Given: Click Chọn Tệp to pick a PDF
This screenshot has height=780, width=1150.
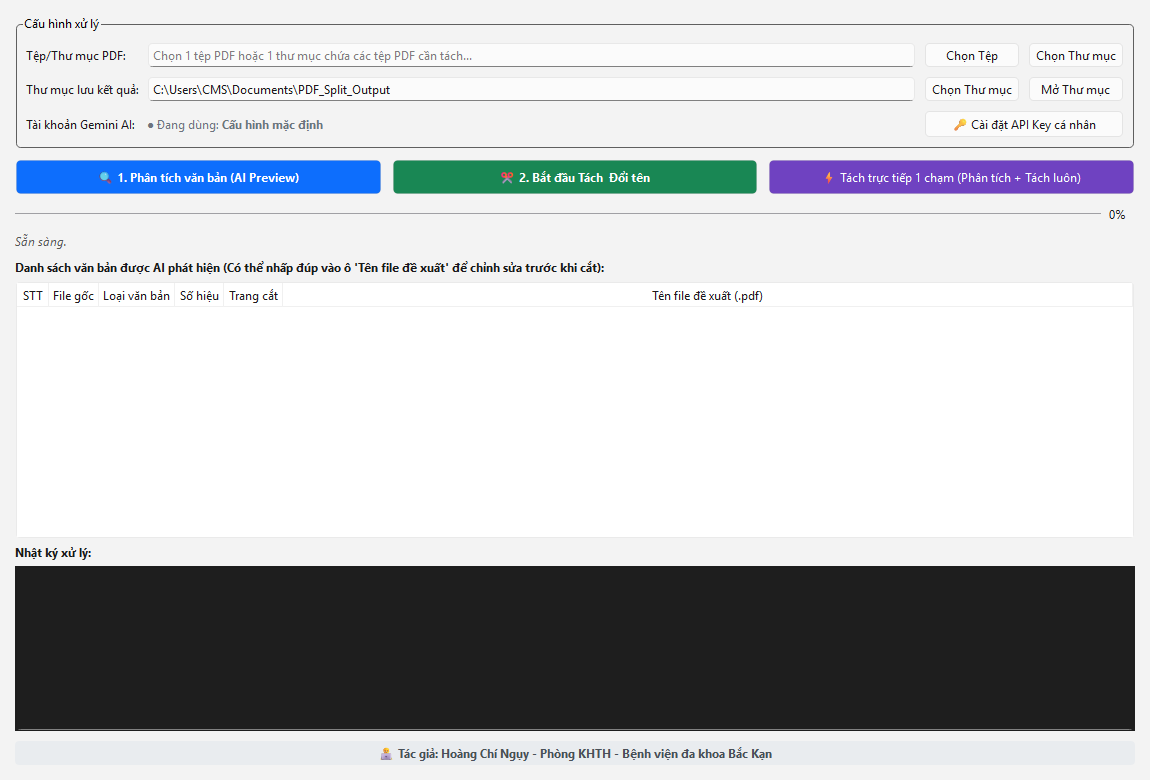Looking at the screenshot, I should coord(972,56).
